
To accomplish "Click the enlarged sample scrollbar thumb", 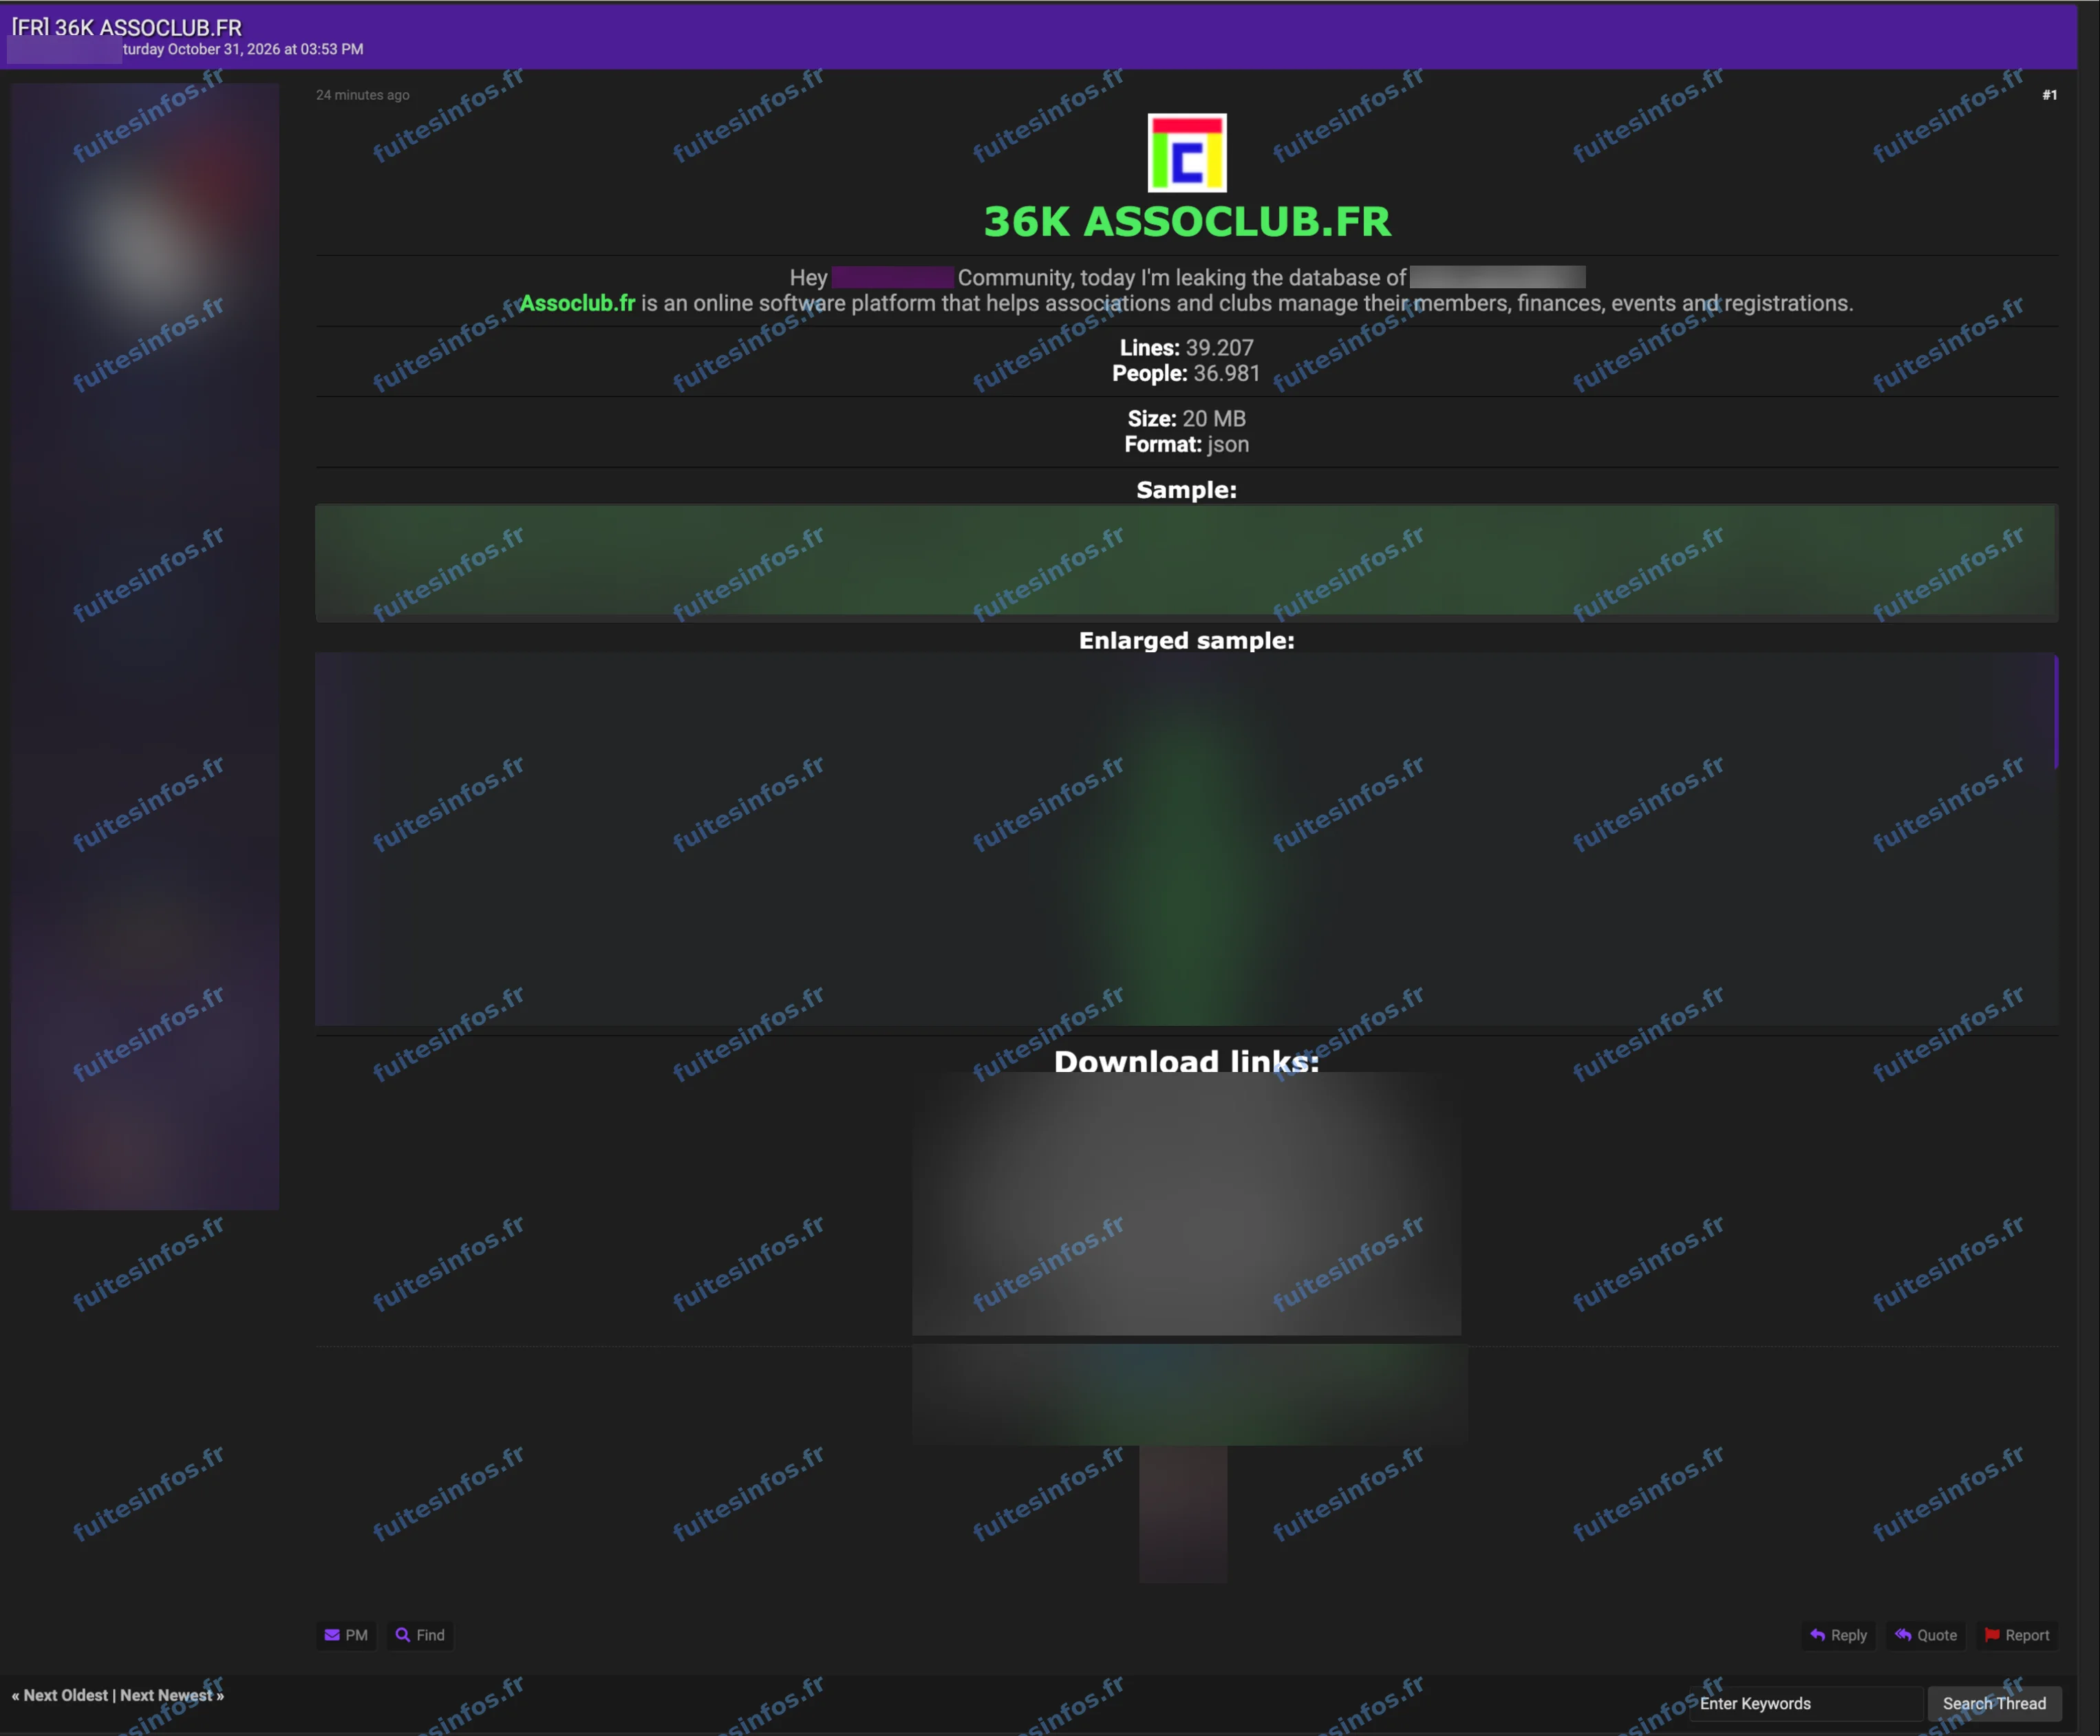I will [2056, 712].
